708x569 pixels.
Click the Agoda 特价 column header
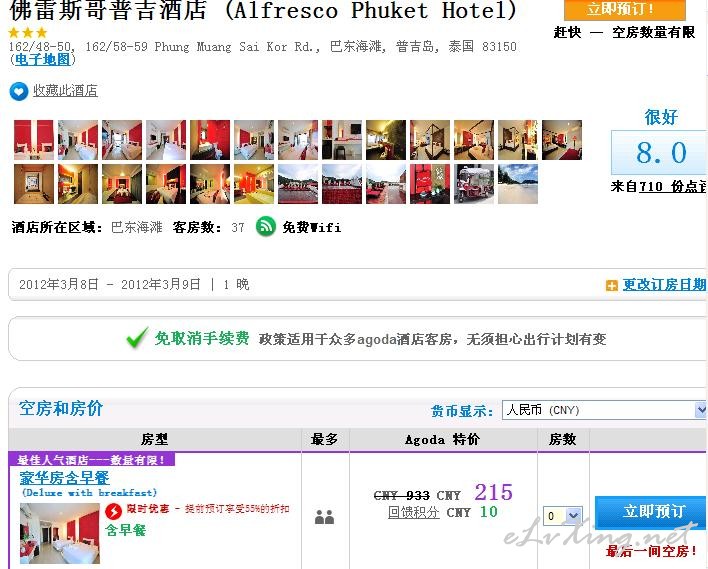tap(442, 439)
